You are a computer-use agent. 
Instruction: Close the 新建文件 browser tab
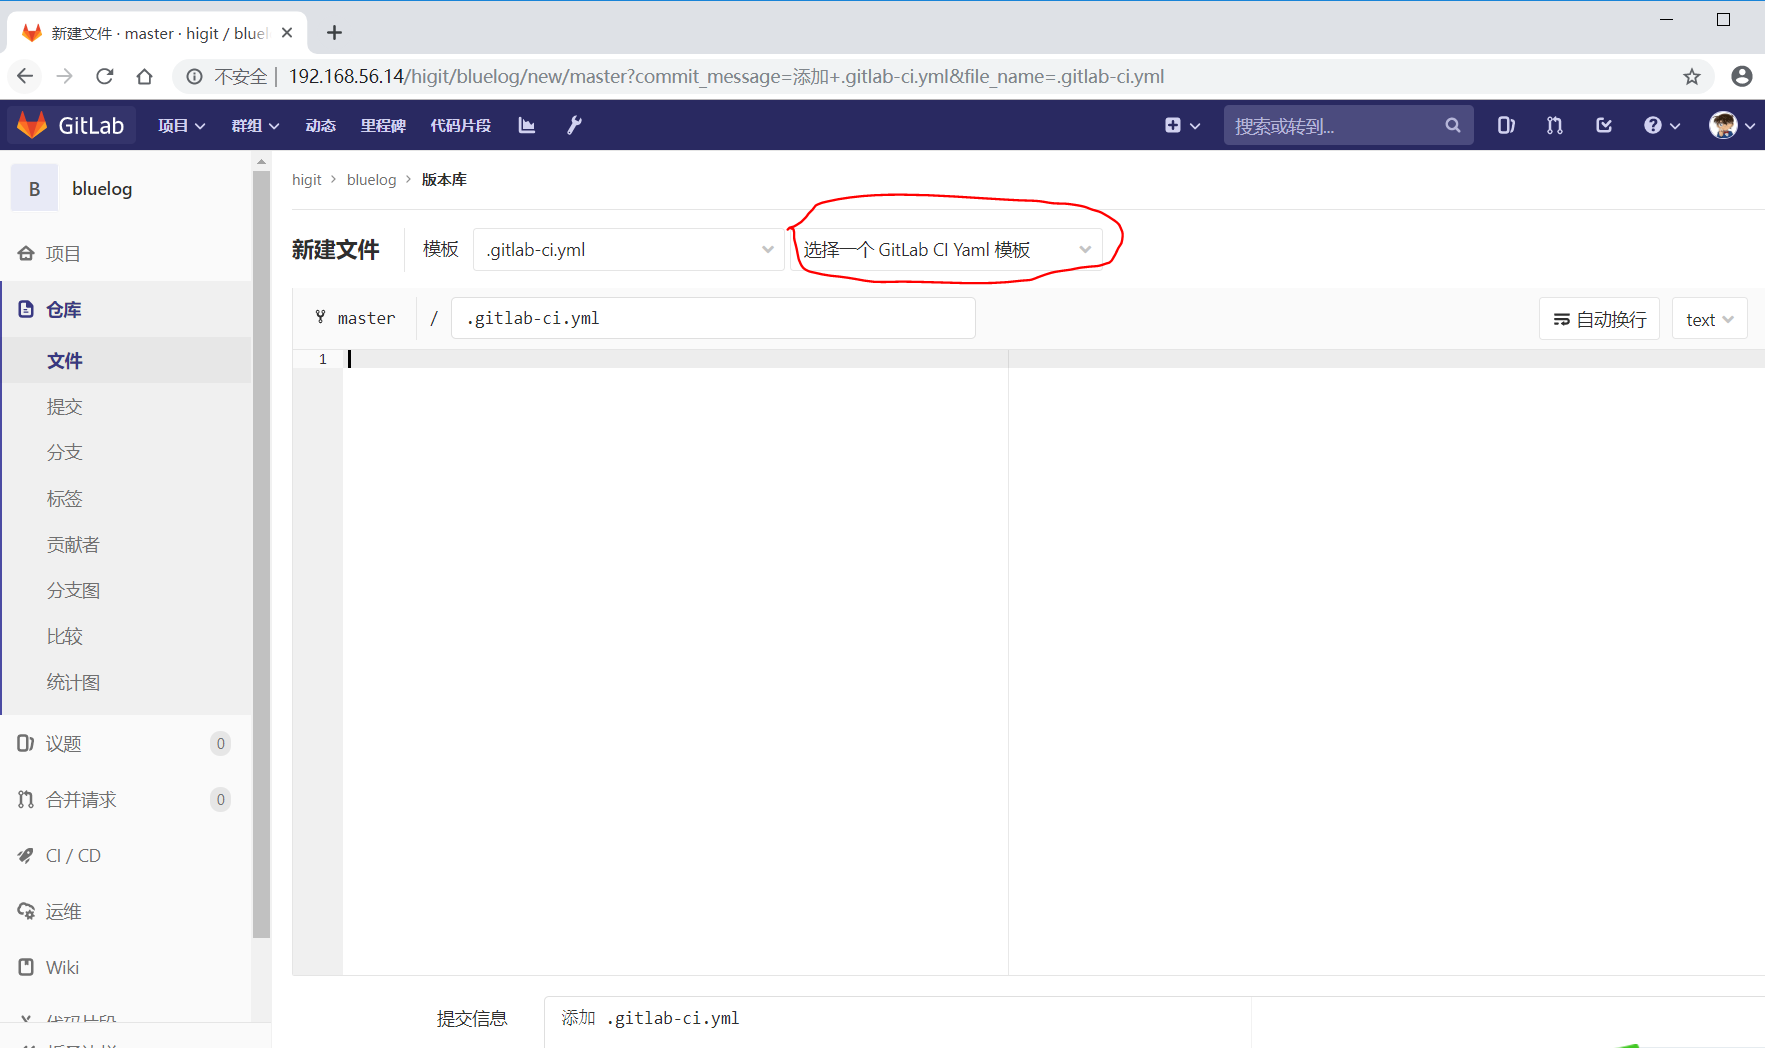click(x=287, y=33)
